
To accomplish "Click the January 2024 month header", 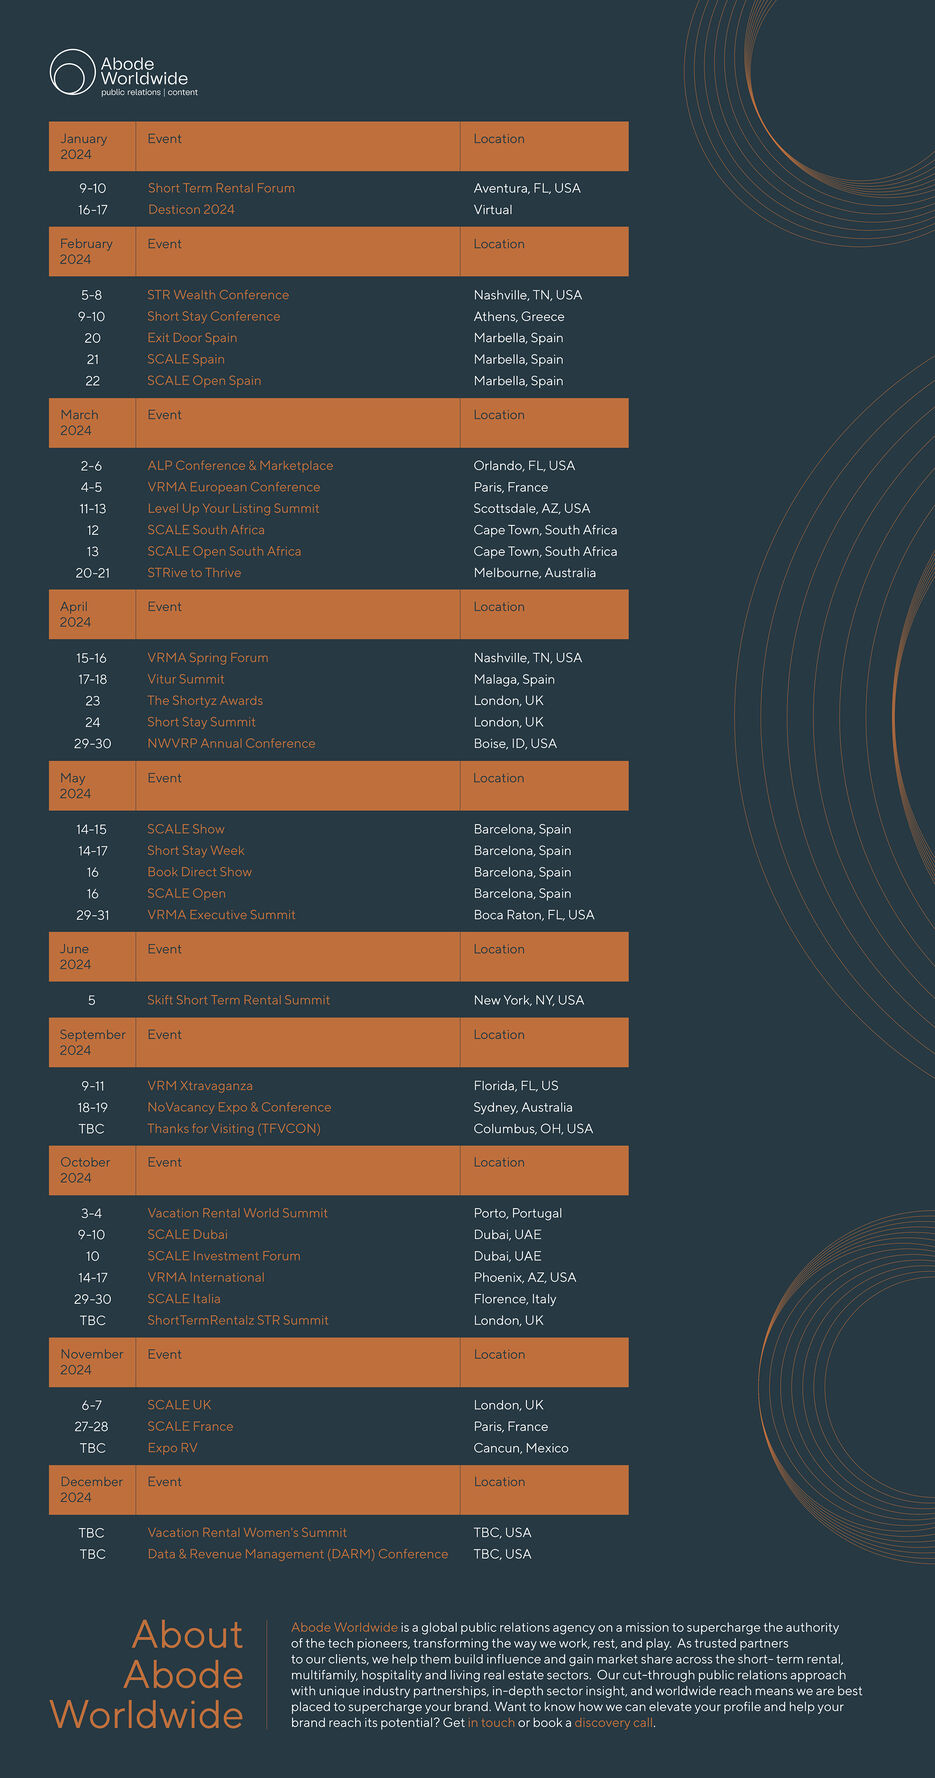I will click(83, 147).
